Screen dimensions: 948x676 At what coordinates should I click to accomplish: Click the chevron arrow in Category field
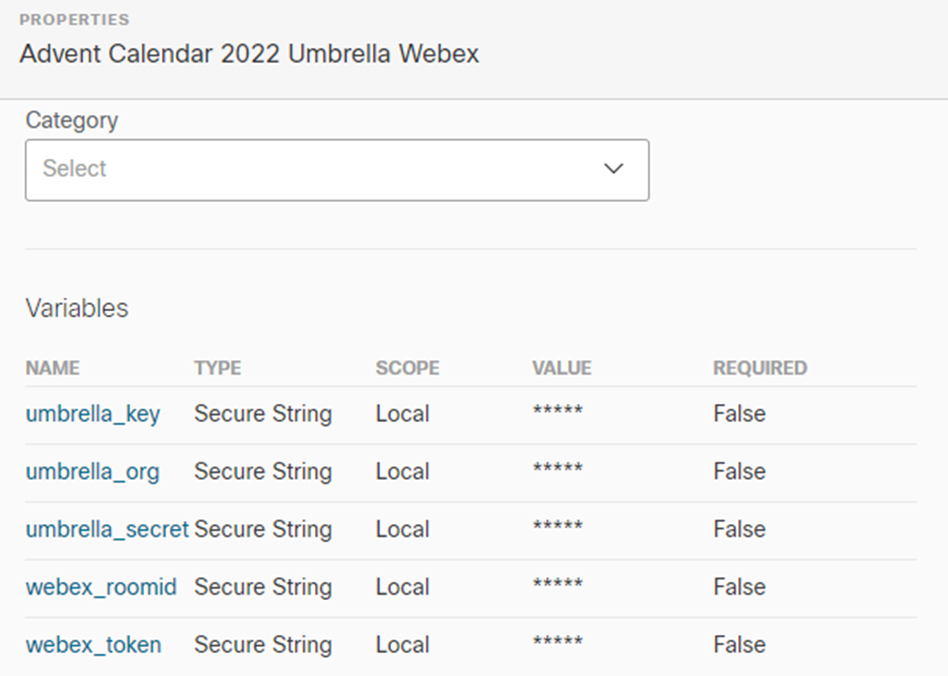click(x=614, y=169)
